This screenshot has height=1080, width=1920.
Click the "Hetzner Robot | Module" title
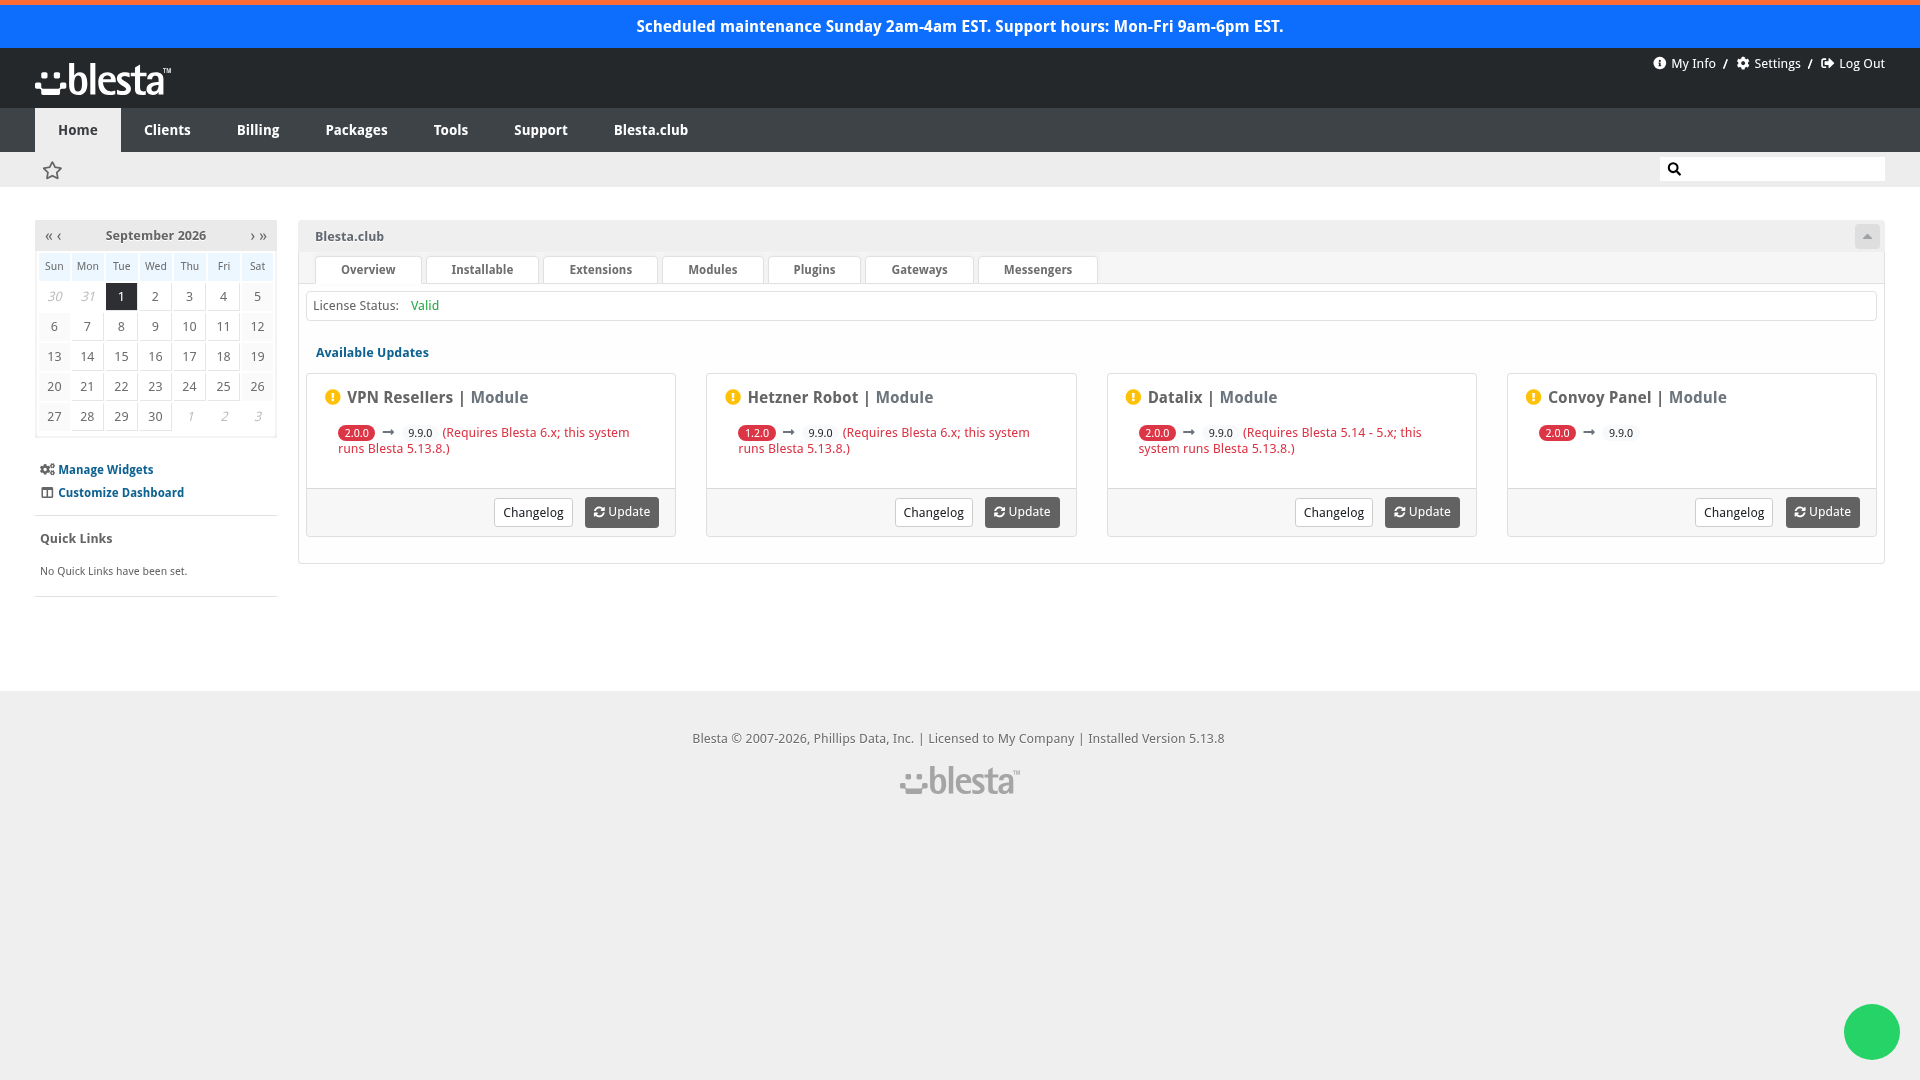click(840, 398)
